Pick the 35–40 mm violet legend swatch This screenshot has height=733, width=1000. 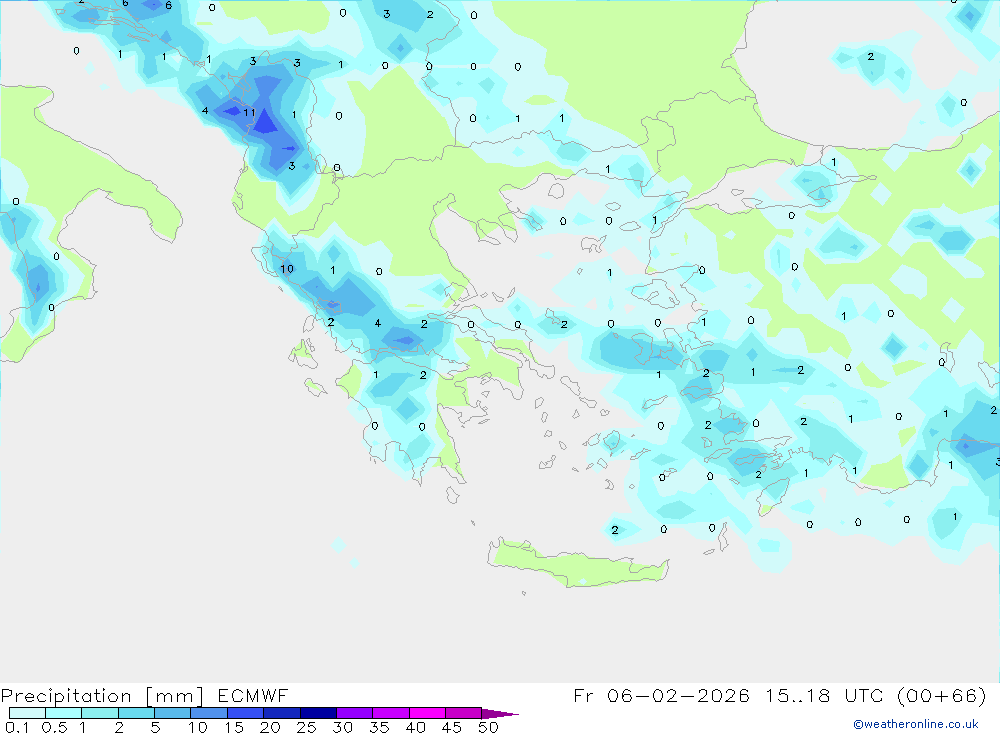point(390,713)
